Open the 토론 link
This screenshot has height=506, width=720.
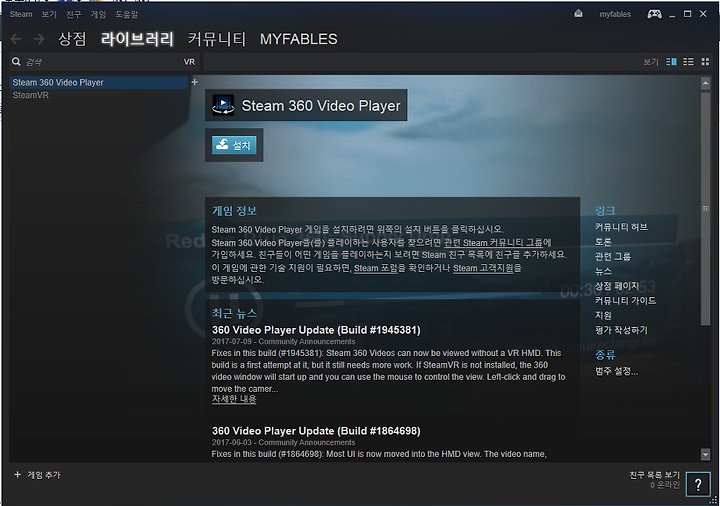[x=603, y=242]
